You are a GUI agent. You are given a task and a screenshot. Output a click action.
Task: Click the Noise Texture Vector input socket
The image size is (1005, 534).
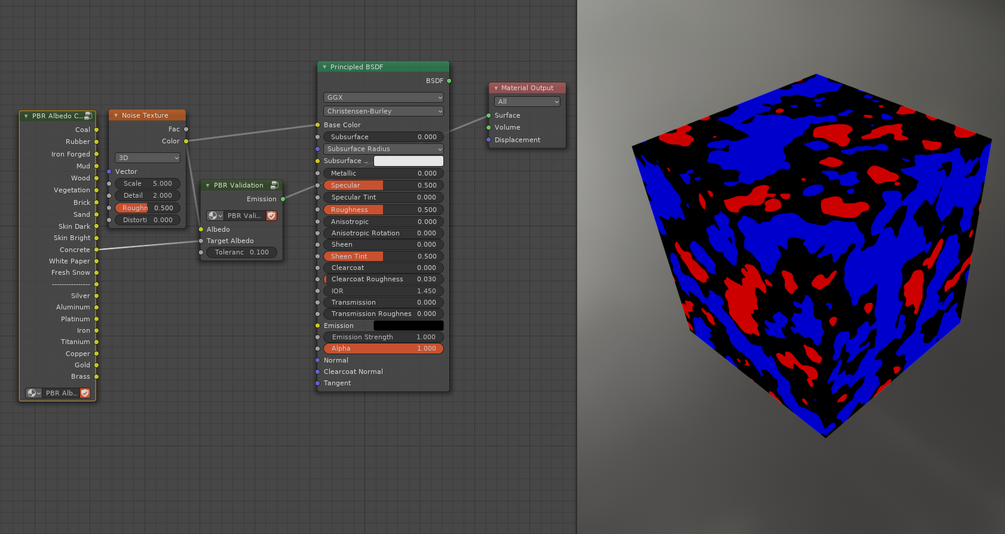coord(109,172)
